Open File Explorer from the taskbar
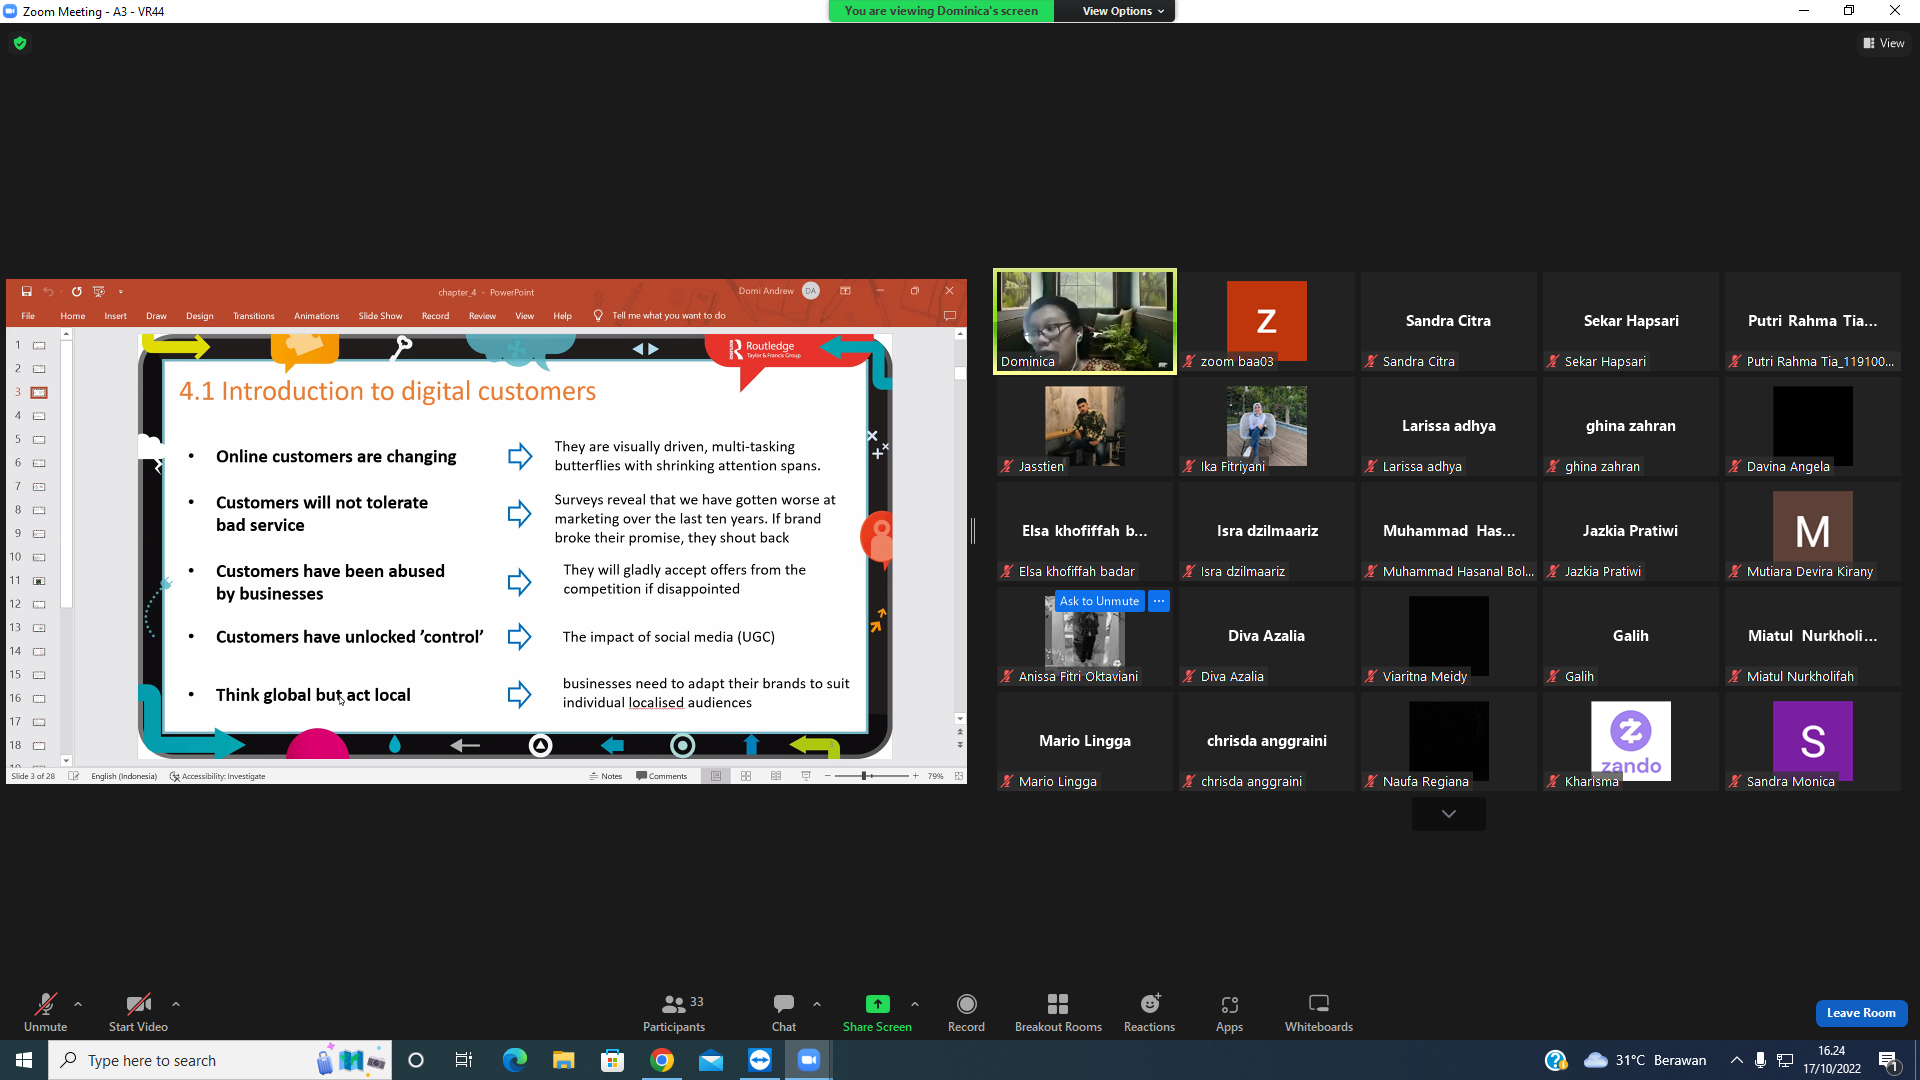 564,1060
